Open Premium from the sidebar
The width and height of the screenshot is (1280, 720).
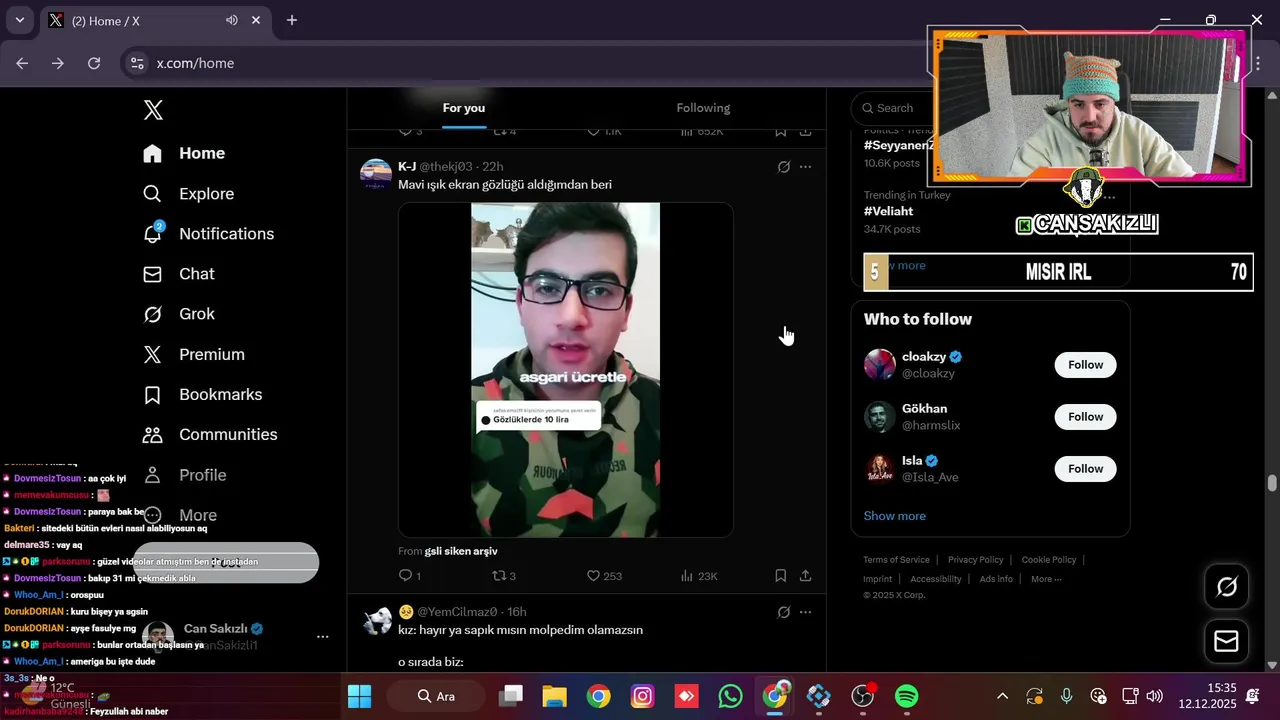click(193, 354)
